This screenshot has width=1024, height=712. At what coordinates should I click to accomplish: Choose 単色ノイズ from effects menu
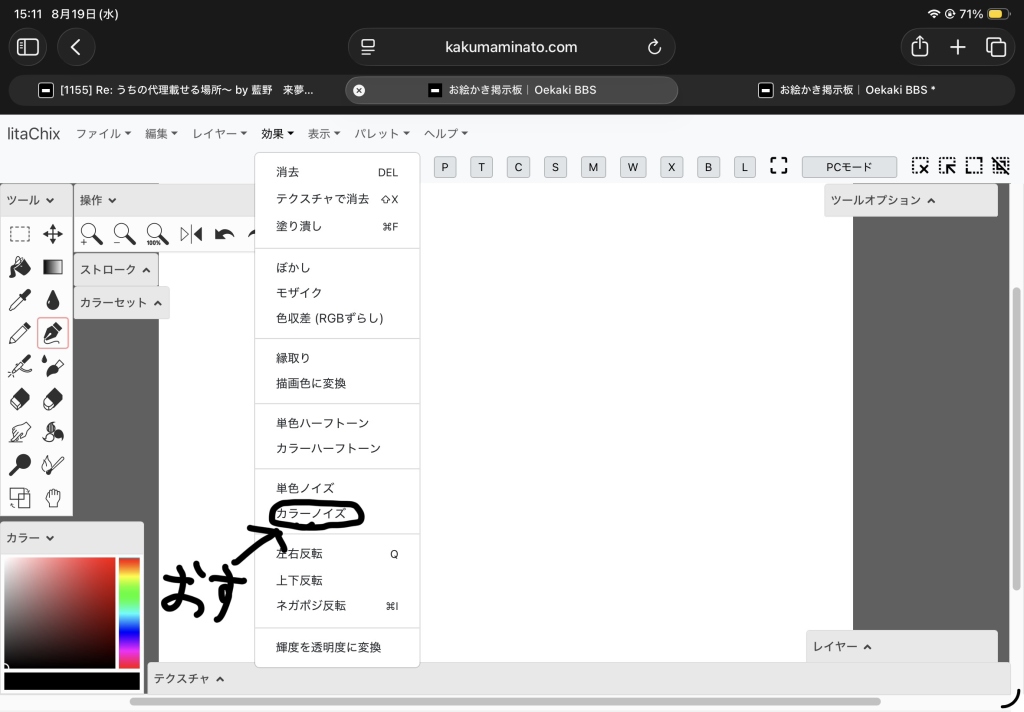[x=337, y=488]
